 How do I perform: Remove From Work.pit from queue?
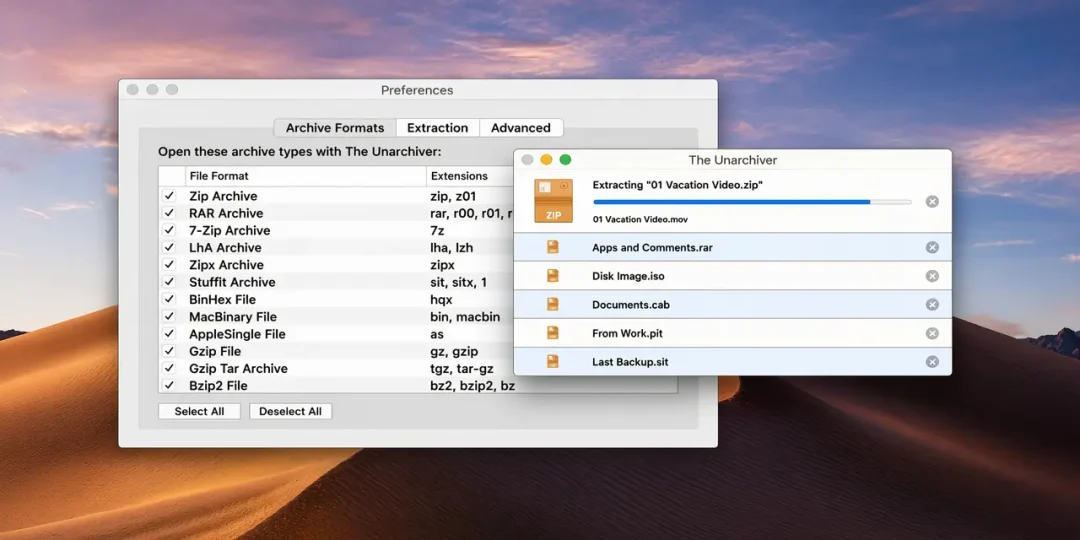point(932,333)
